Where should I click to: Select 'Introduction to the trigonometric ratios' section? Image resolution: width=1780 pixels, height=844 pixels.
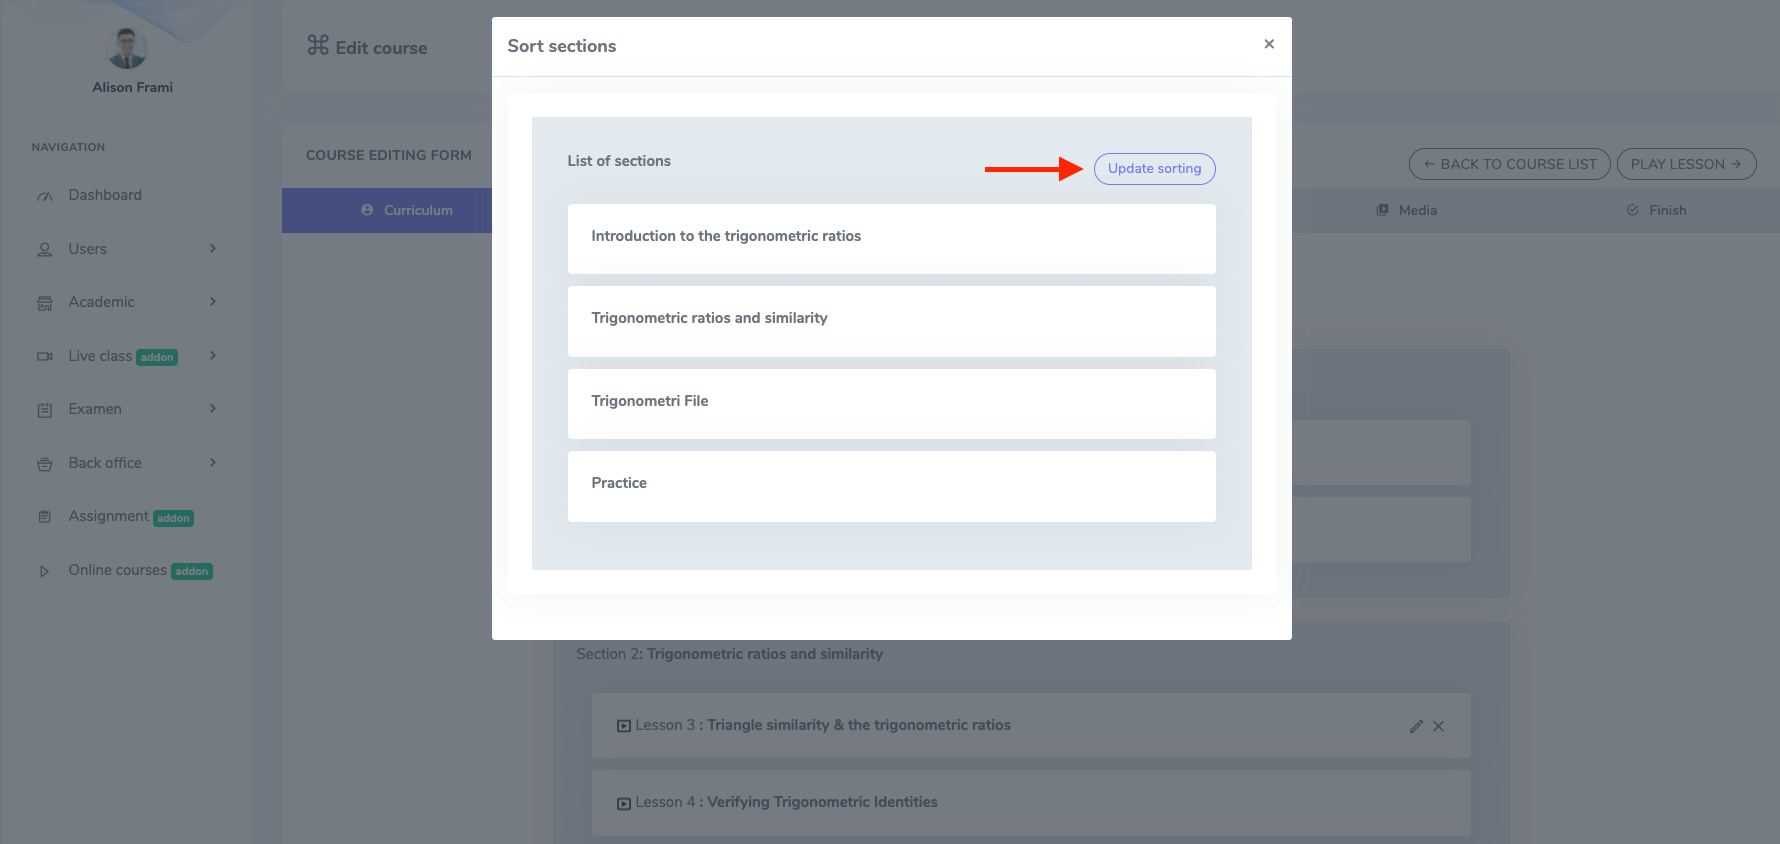tap(891, 238)
